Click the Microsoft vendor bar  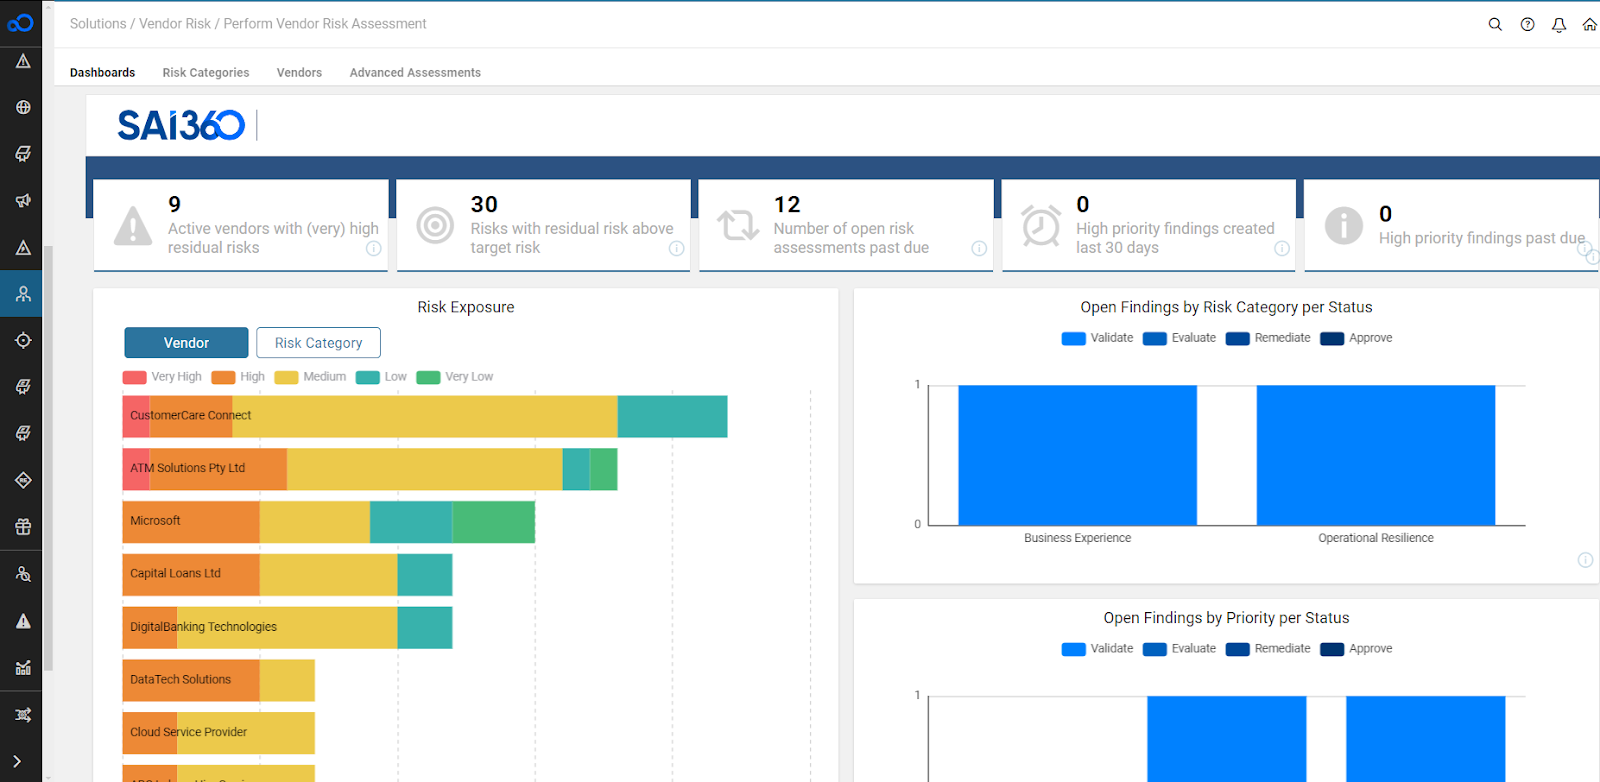(329, 522)
